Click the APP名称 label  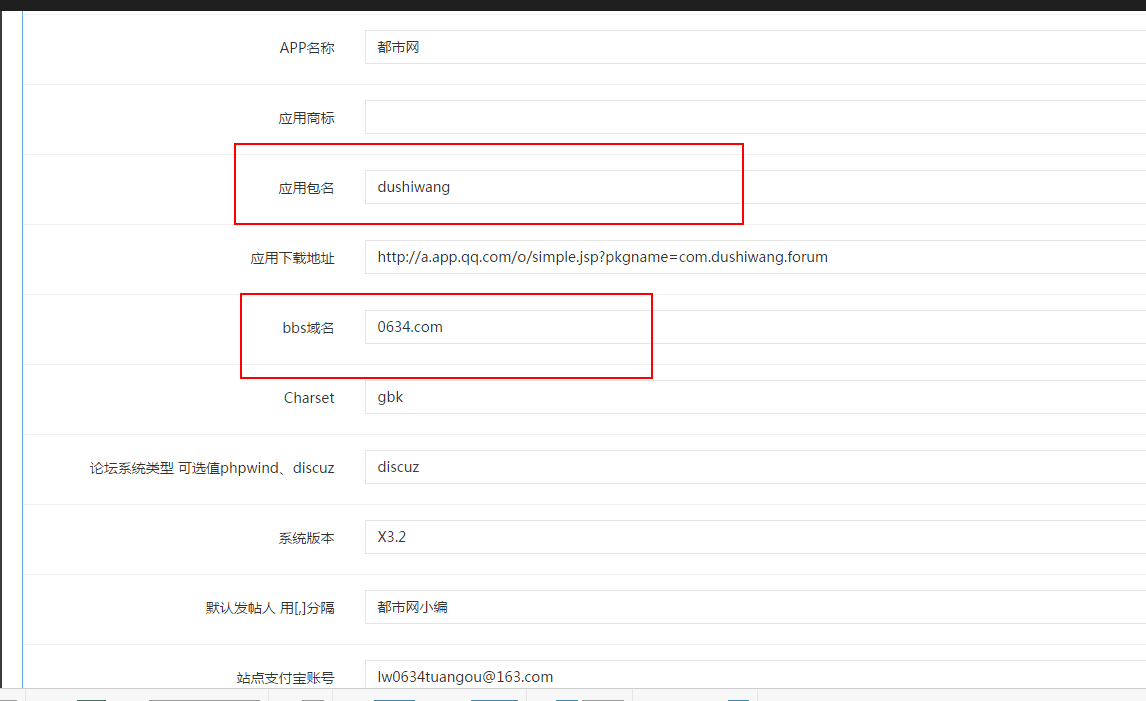click(x=307, y=48)
